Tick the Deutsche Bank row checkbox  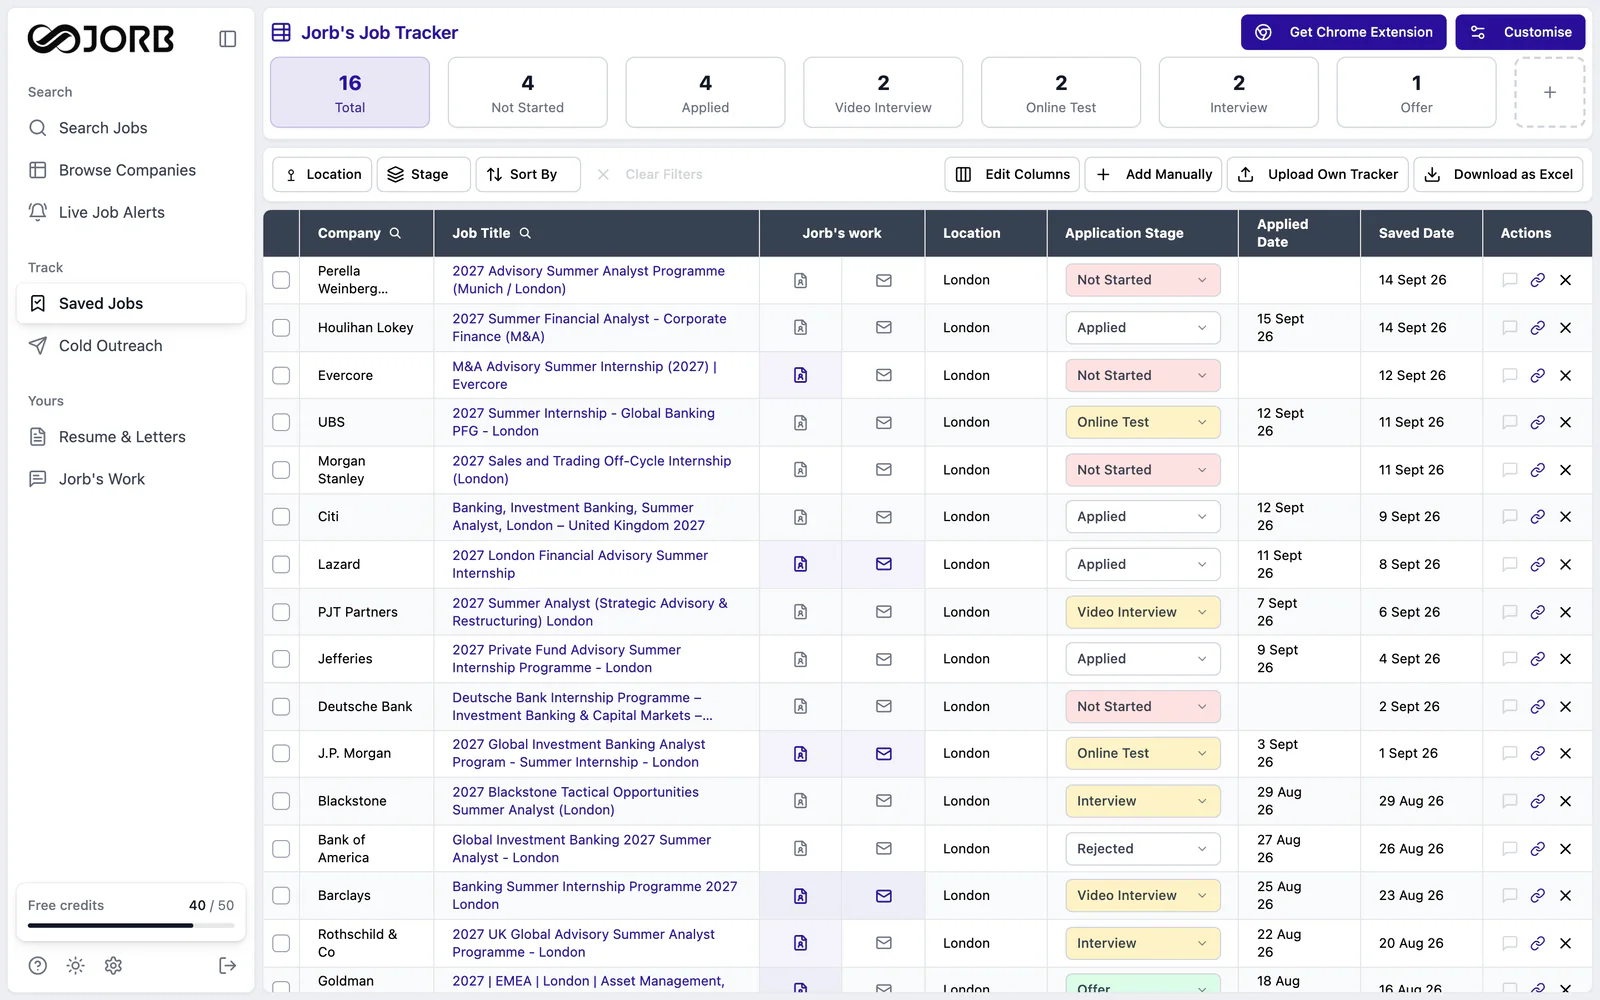coord(281,706)
